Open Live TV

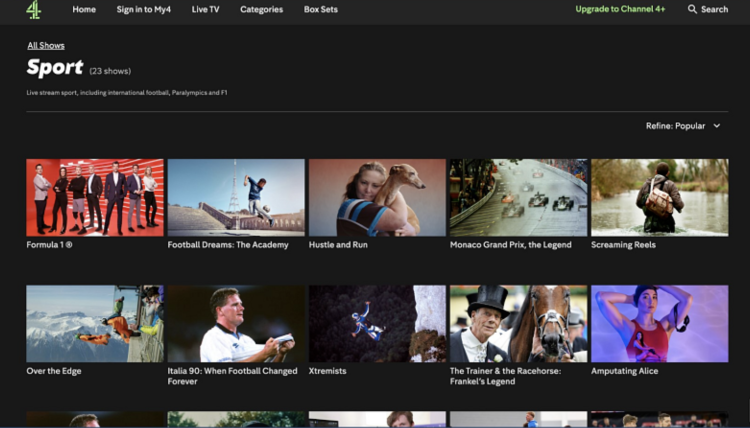pyautogui.click(x=206, y=9)
